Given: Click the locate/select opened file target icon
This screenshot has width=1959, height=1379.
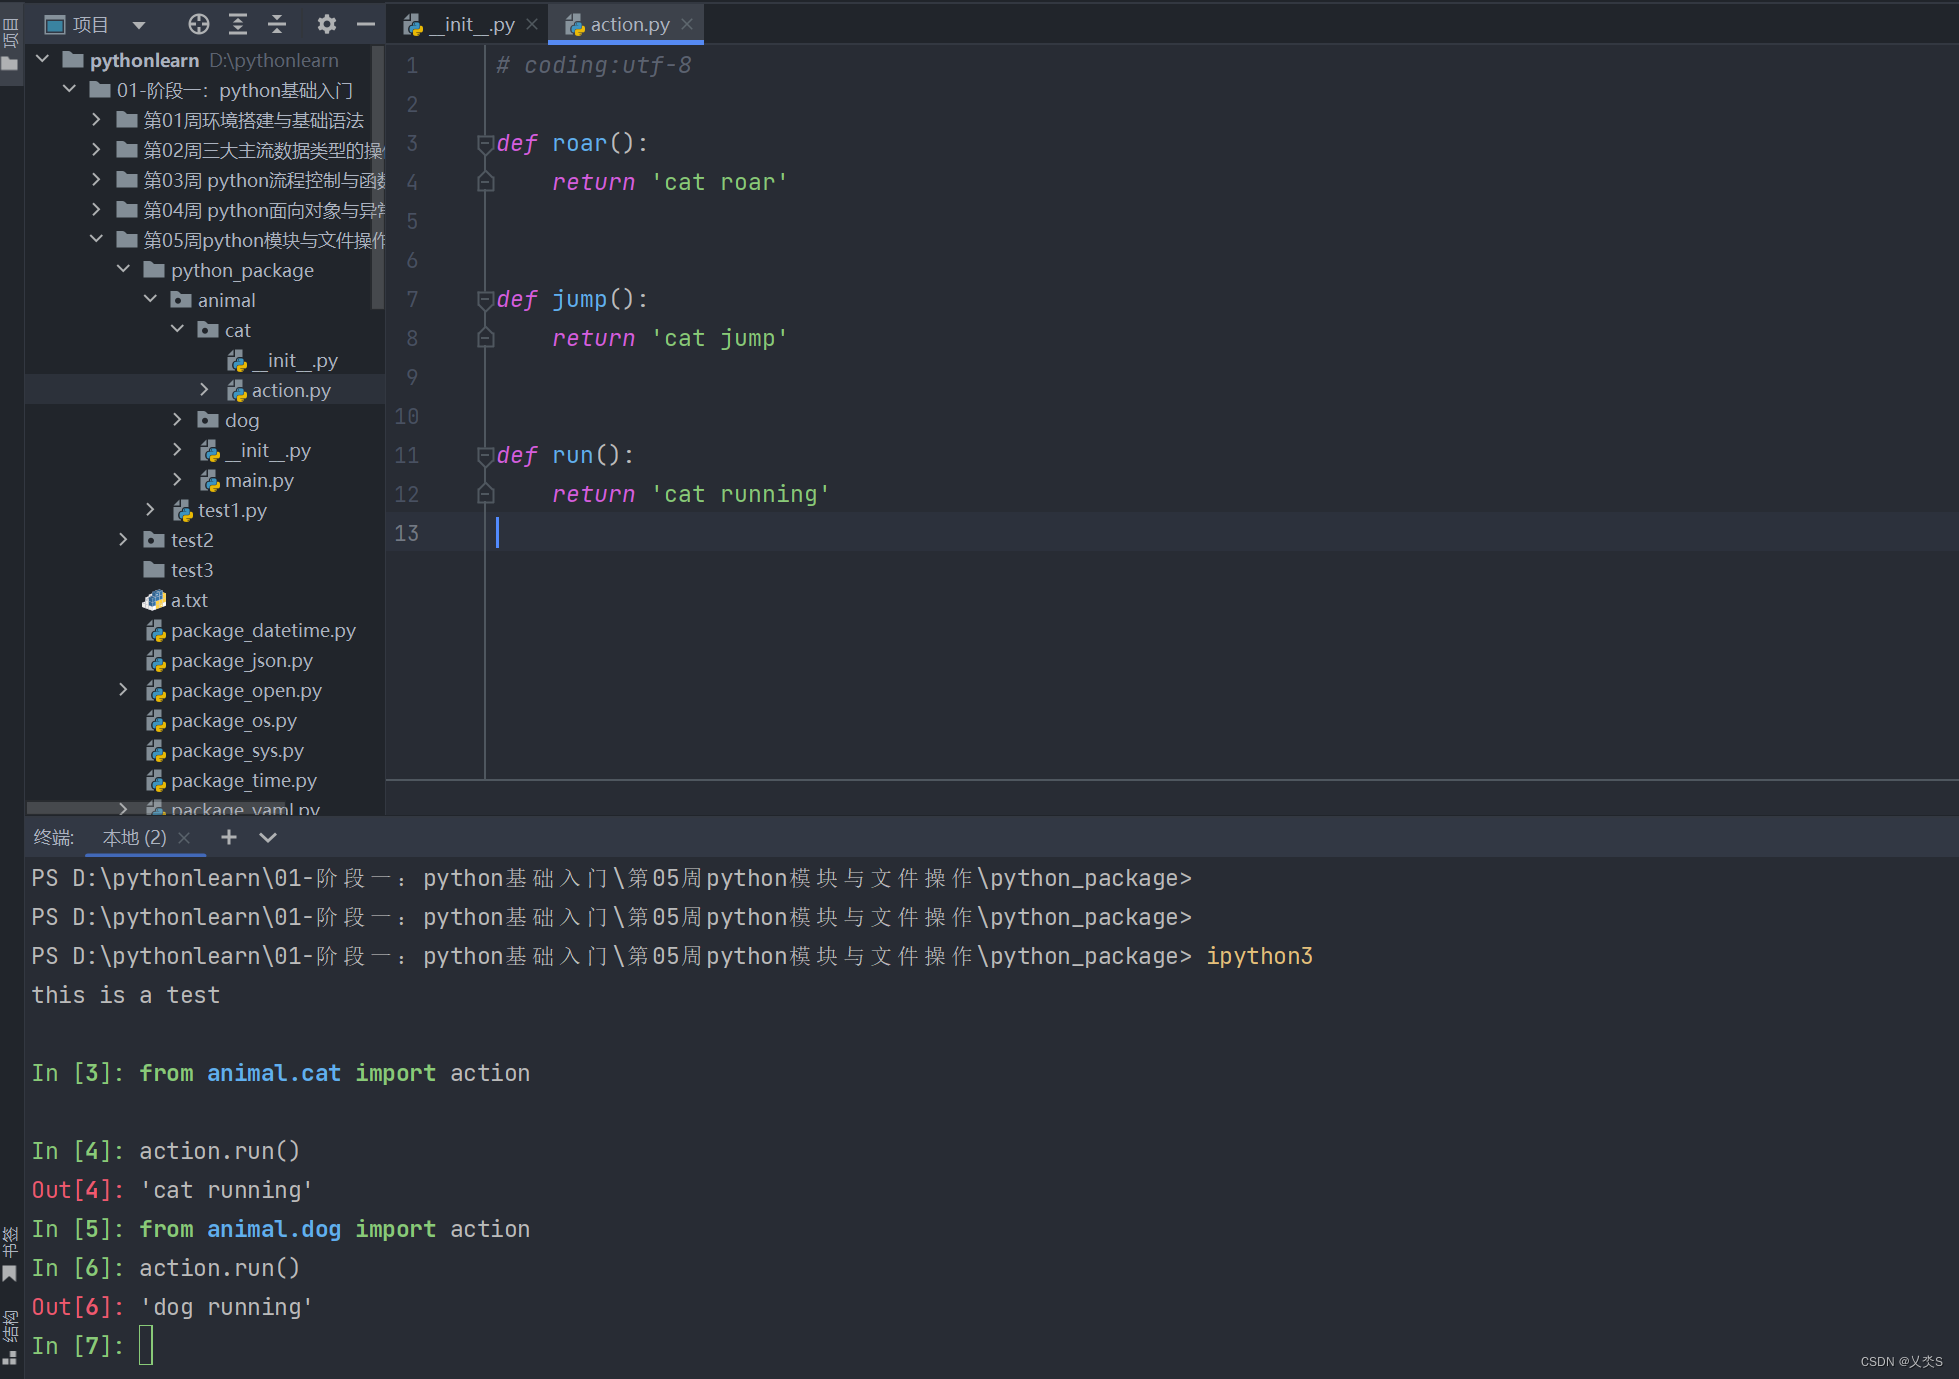Looking at the screenshot, I should pos(199,24).
